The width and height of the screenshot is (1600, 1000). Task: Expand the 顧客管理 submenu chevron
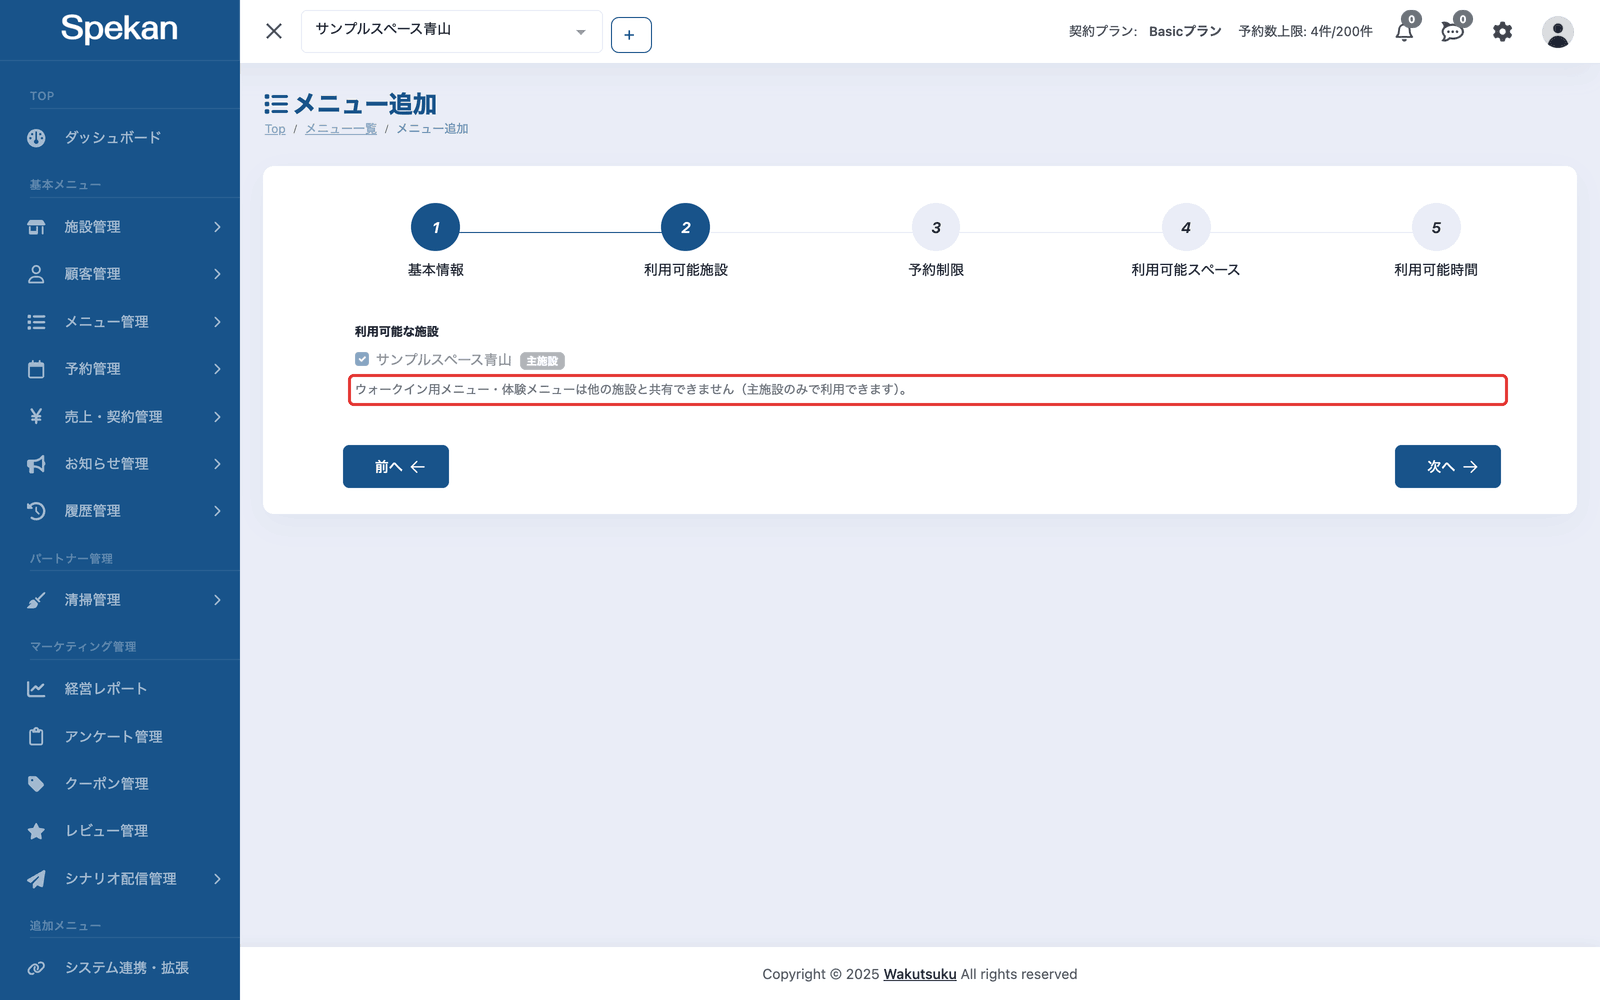tap(217, 274)
